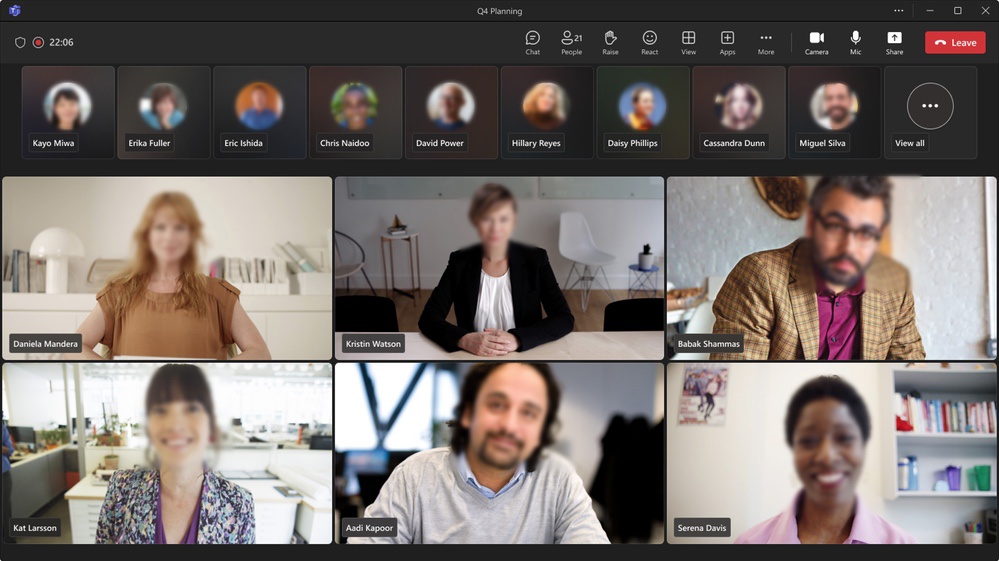Select Kayo Miwa's participant tile

point(68,112)
